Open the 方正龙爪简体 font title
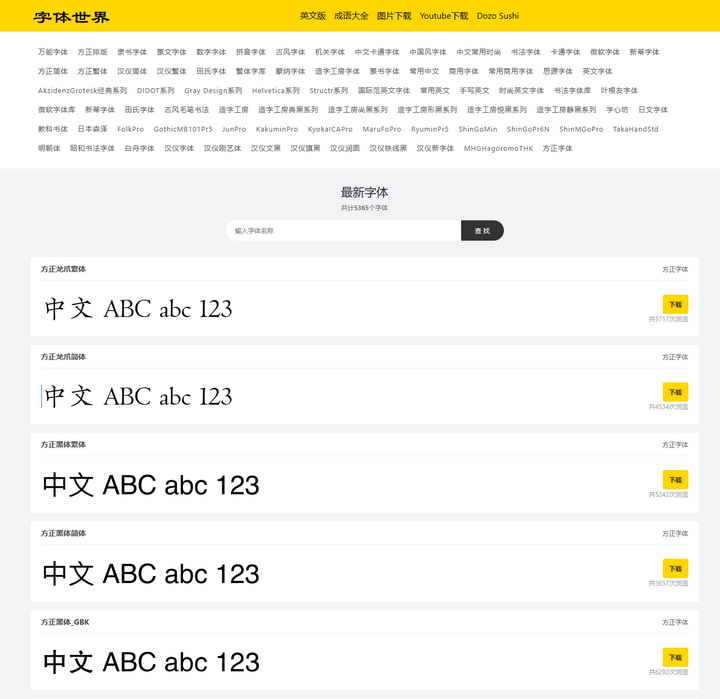This screenshot has height=699, width=720. (63, 357)
